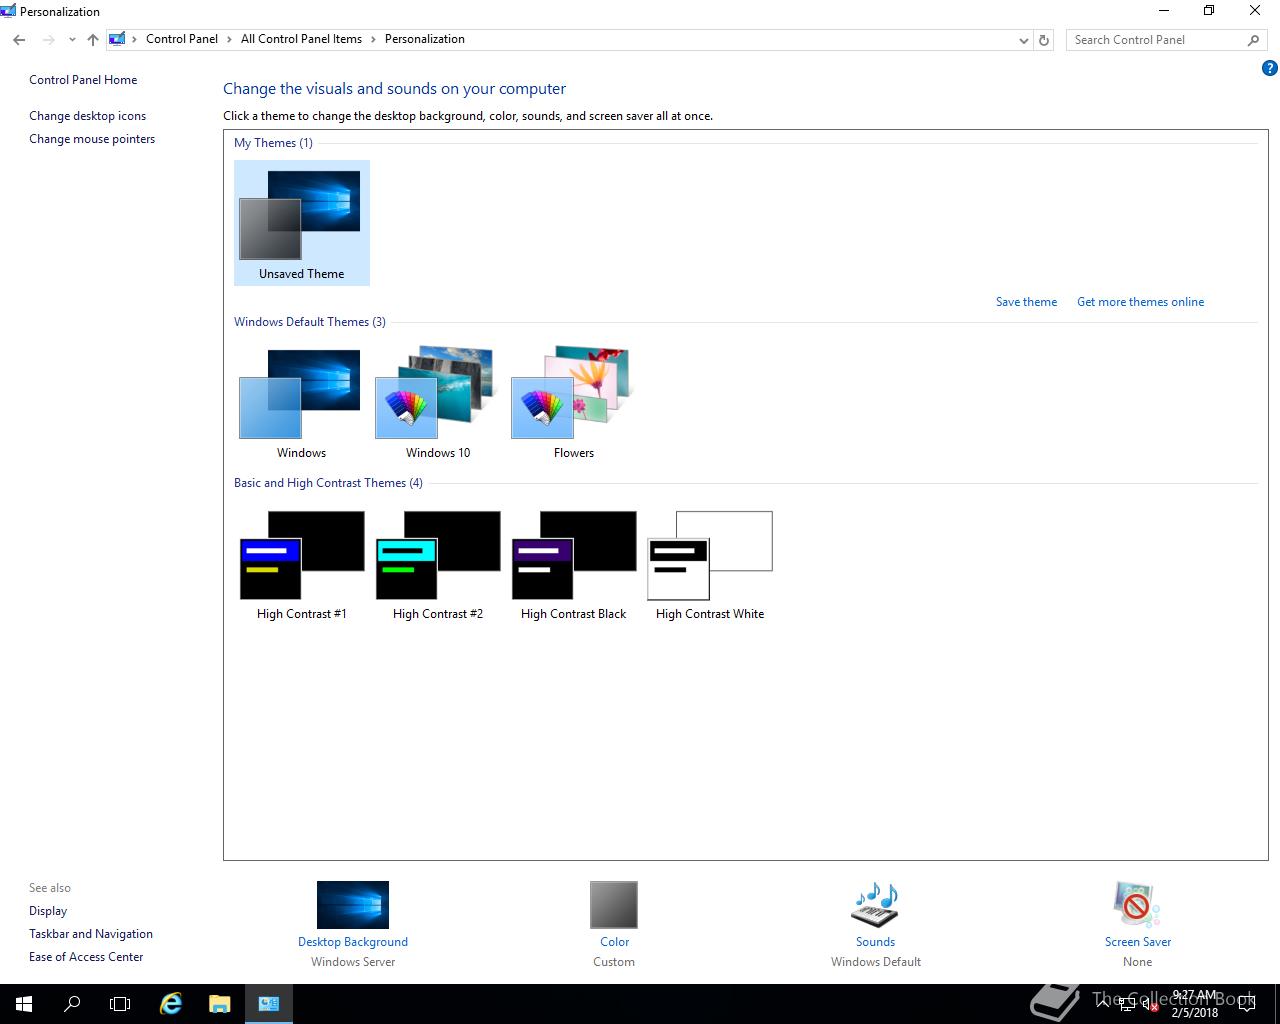The height and width of the screenshot is (1024, 1280).
Task: Click the search magnifier icon
Action: (x=1253, y=40)
